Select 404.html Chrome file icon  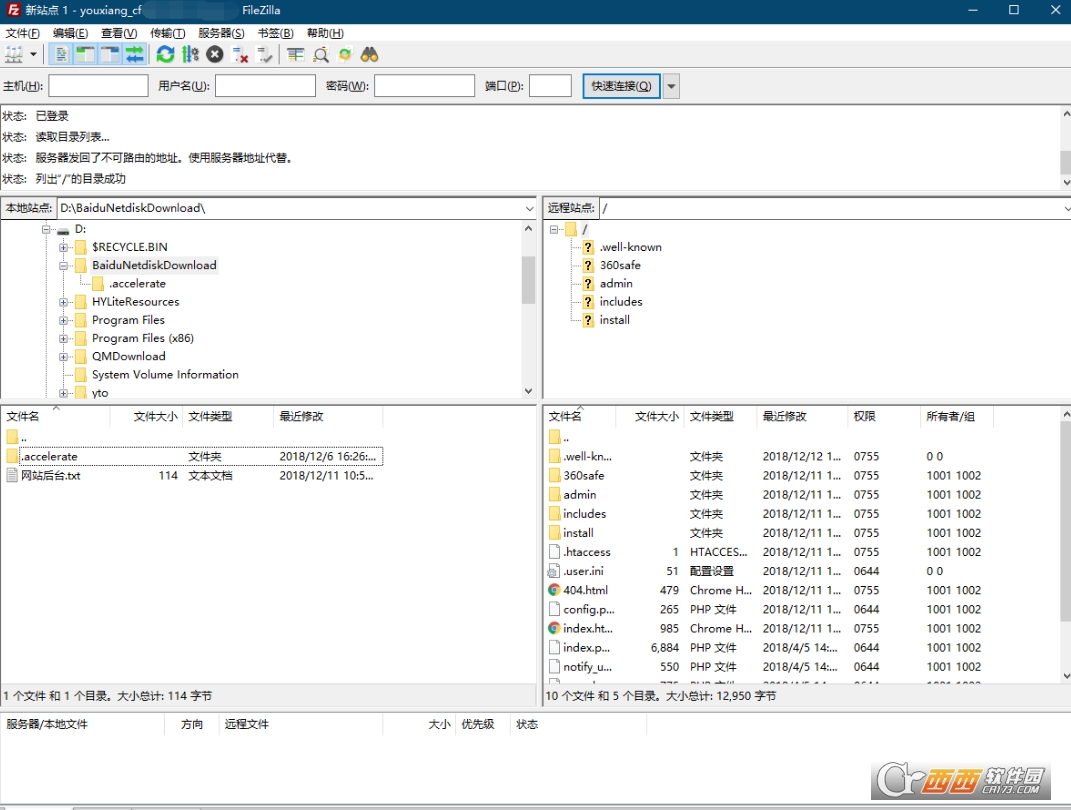point(554,590)
